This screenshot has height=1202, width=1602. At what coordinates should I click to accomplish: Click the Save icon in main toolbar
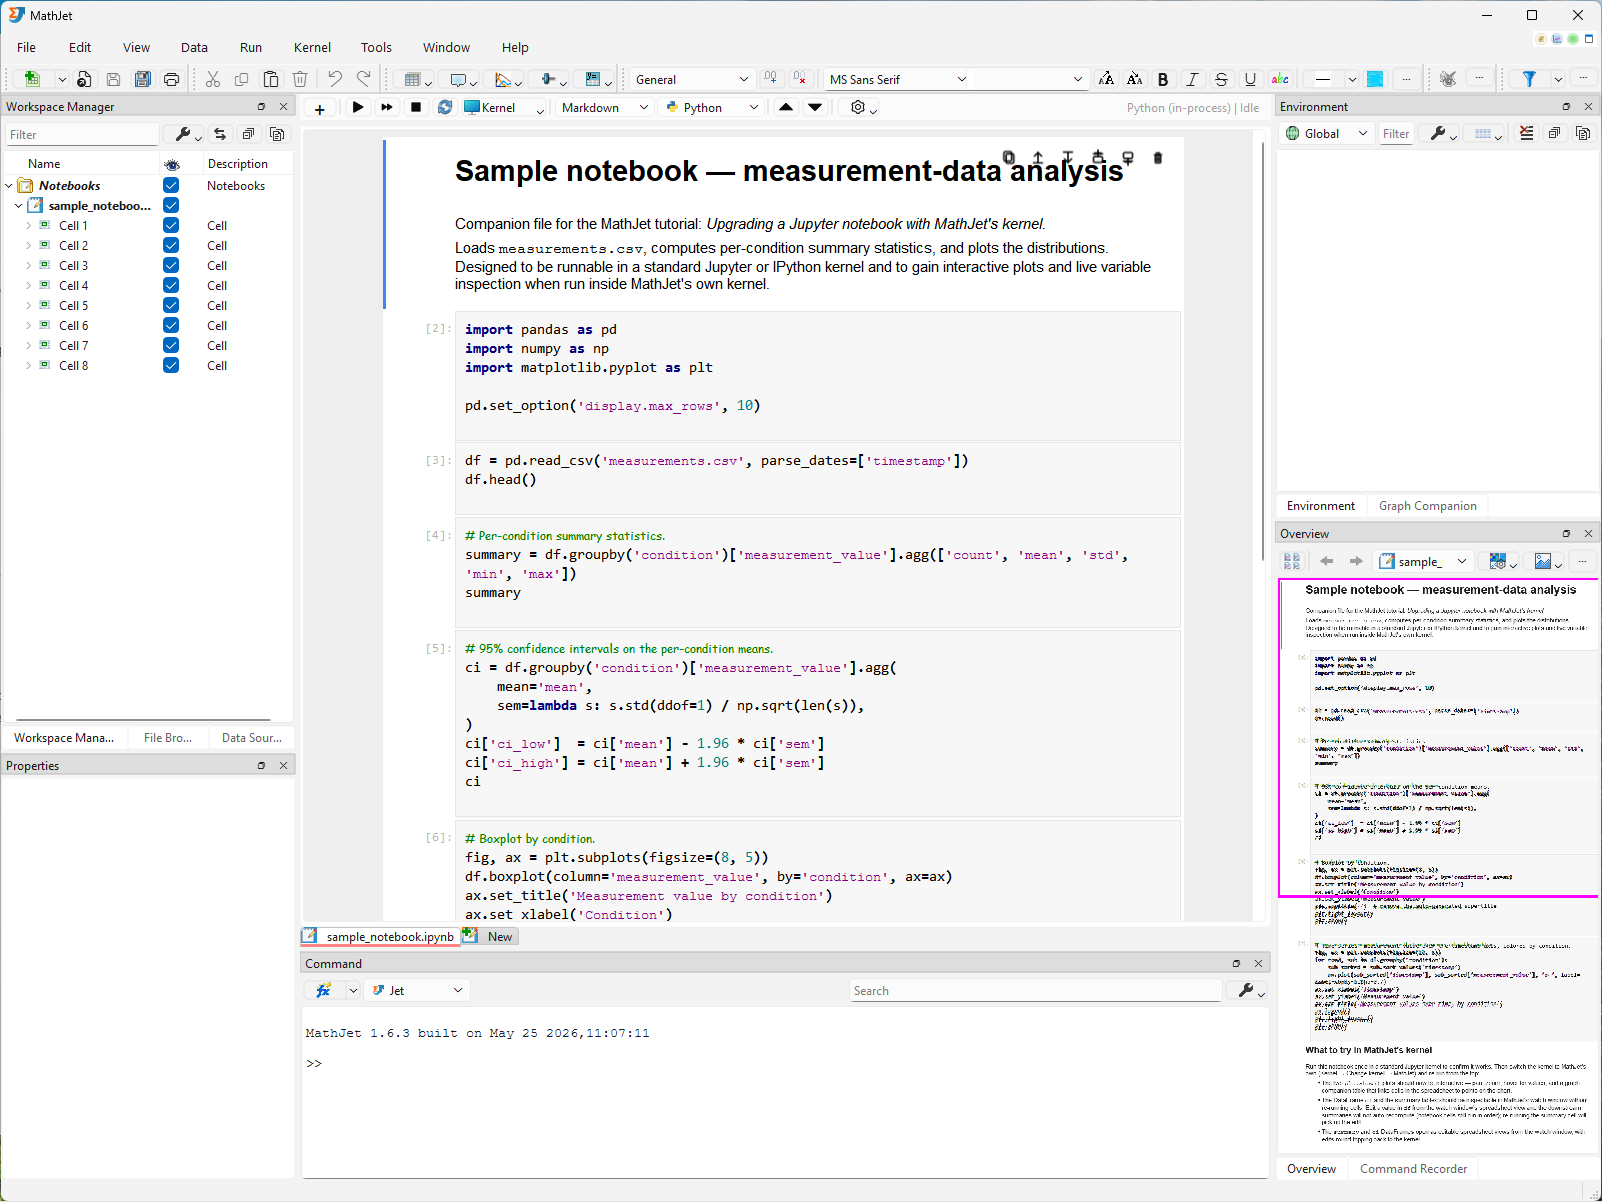(x=113, y=79)
